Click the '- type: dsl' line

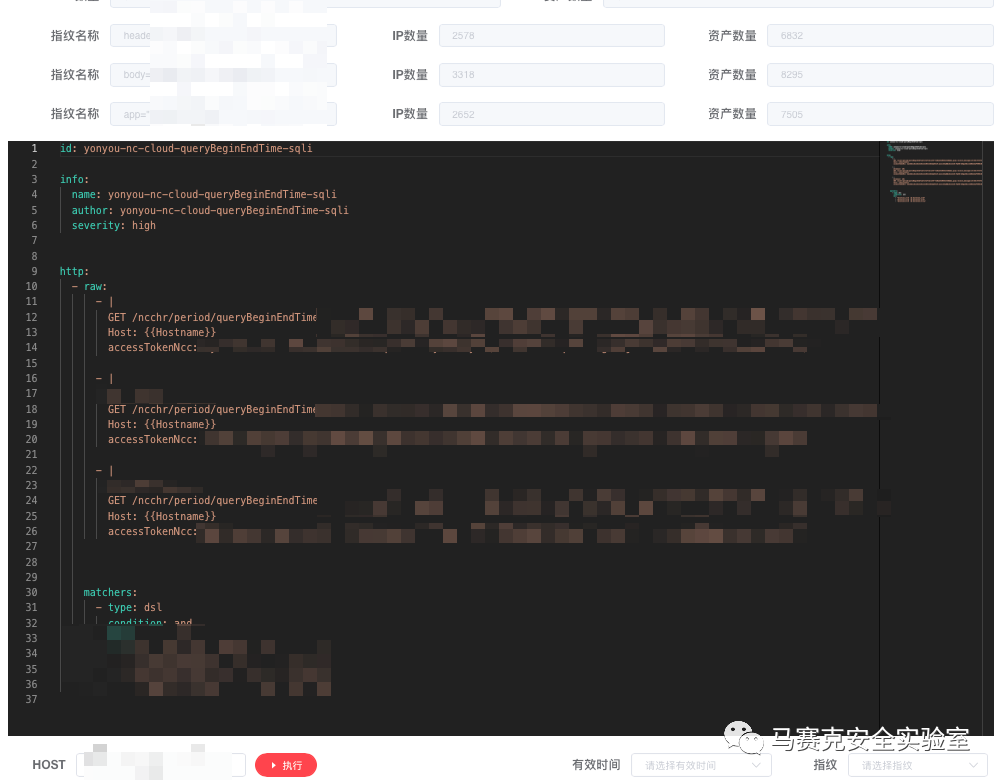(129, 608)
